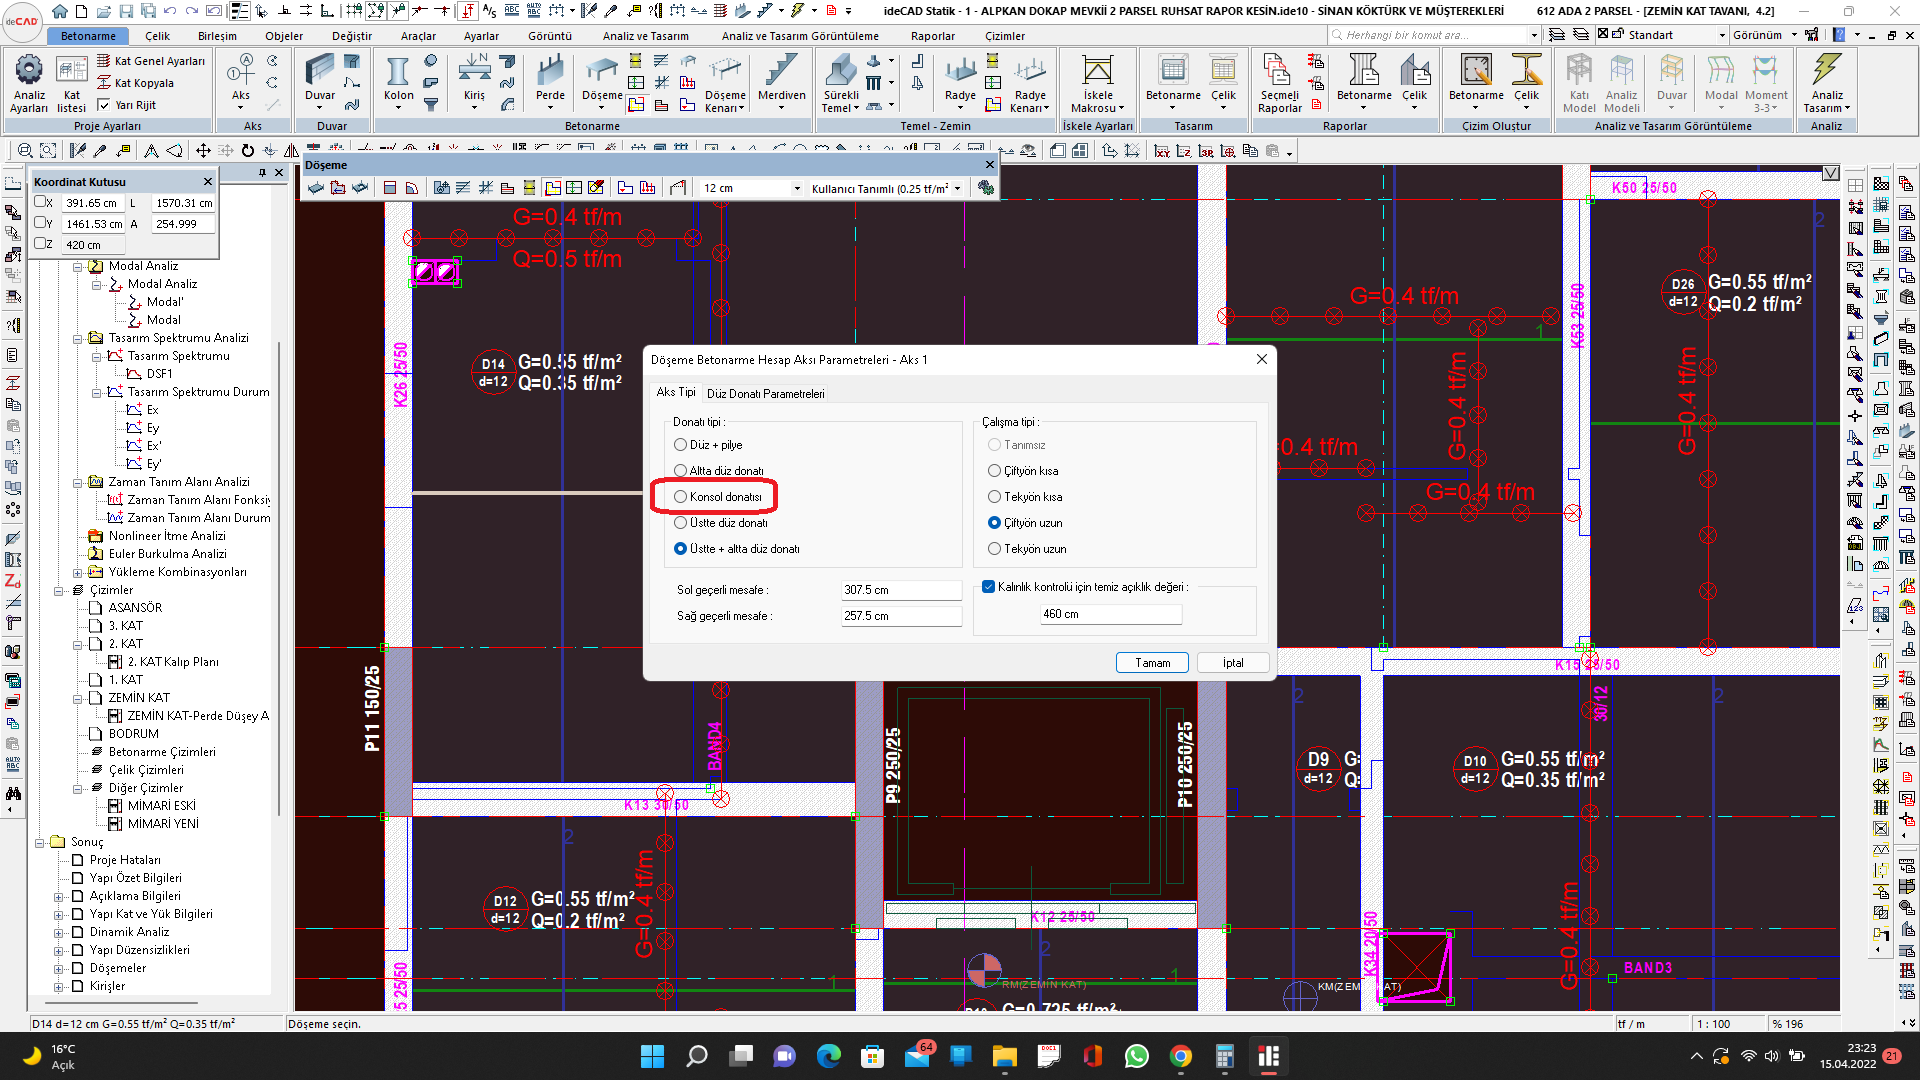This screenshot has width=1920, height=1080.
Task: Open ZEMİN KAT tree item
Action: (139, 698)
